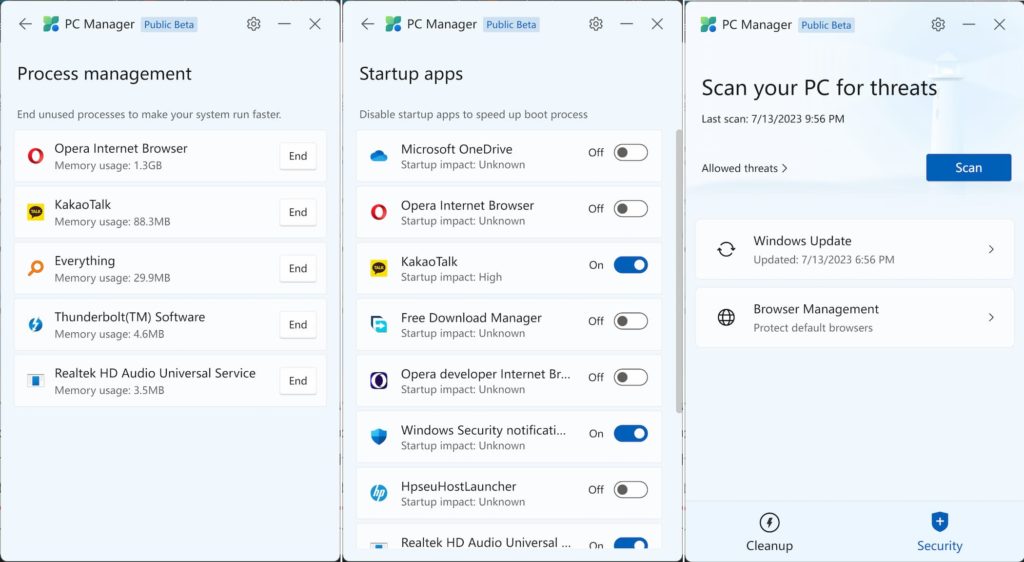This screenshot has height=562, width=1024.
Task: Open settings gear in Security window
Action: pos(938,25)
